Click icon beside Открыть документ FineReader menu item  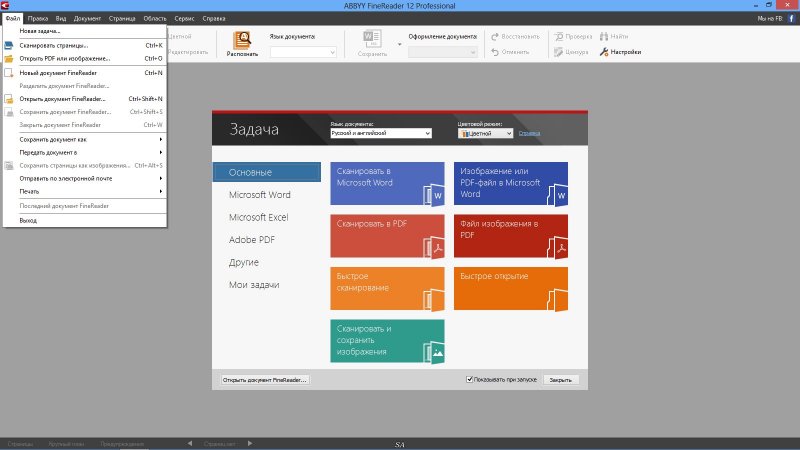pyautogui.click(x=9, y=99)
